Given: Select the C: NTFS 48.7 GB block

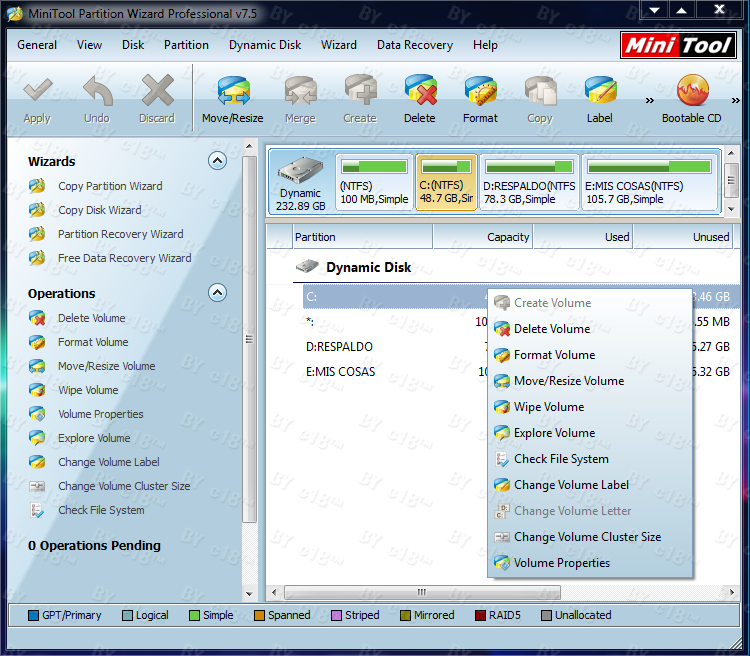Looking at the screenshot, I should [x=446, y=182].
